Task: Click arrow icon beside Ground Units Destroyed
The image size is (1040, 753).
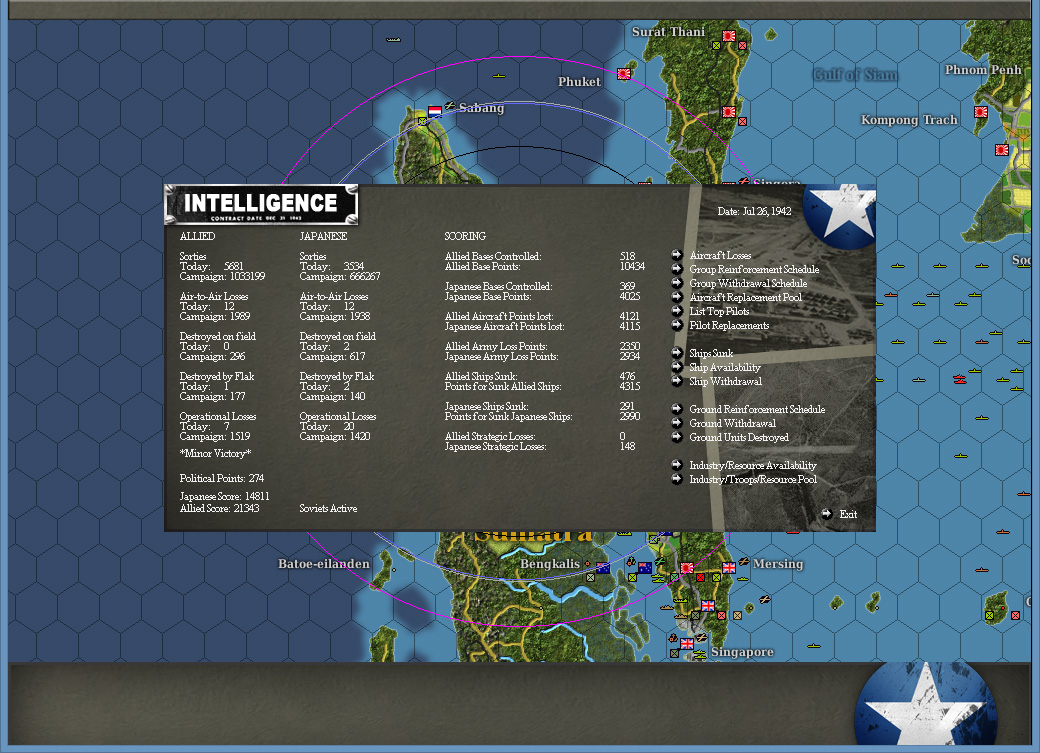Action: coord(677,437)
